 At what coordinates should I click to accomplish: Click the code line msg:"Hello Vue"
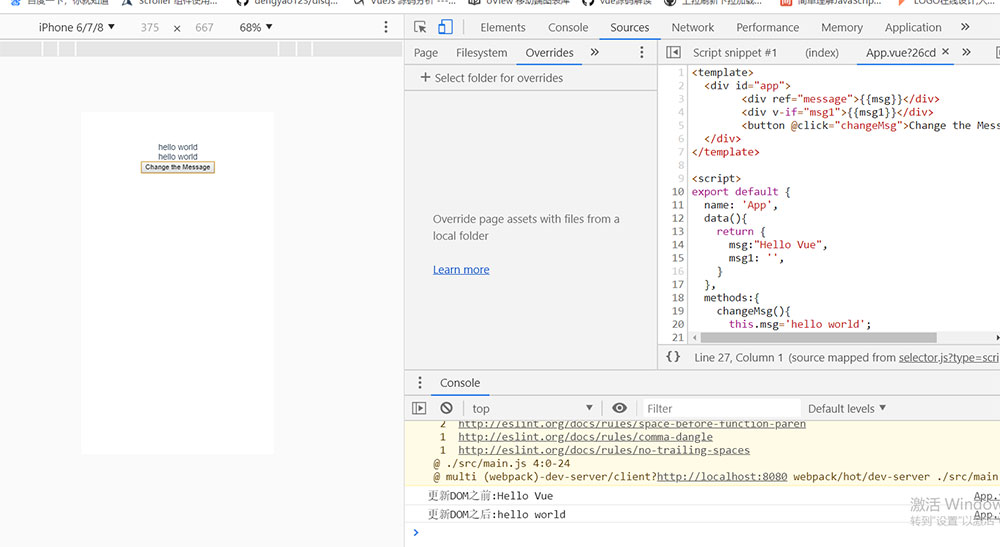(778, 244)
